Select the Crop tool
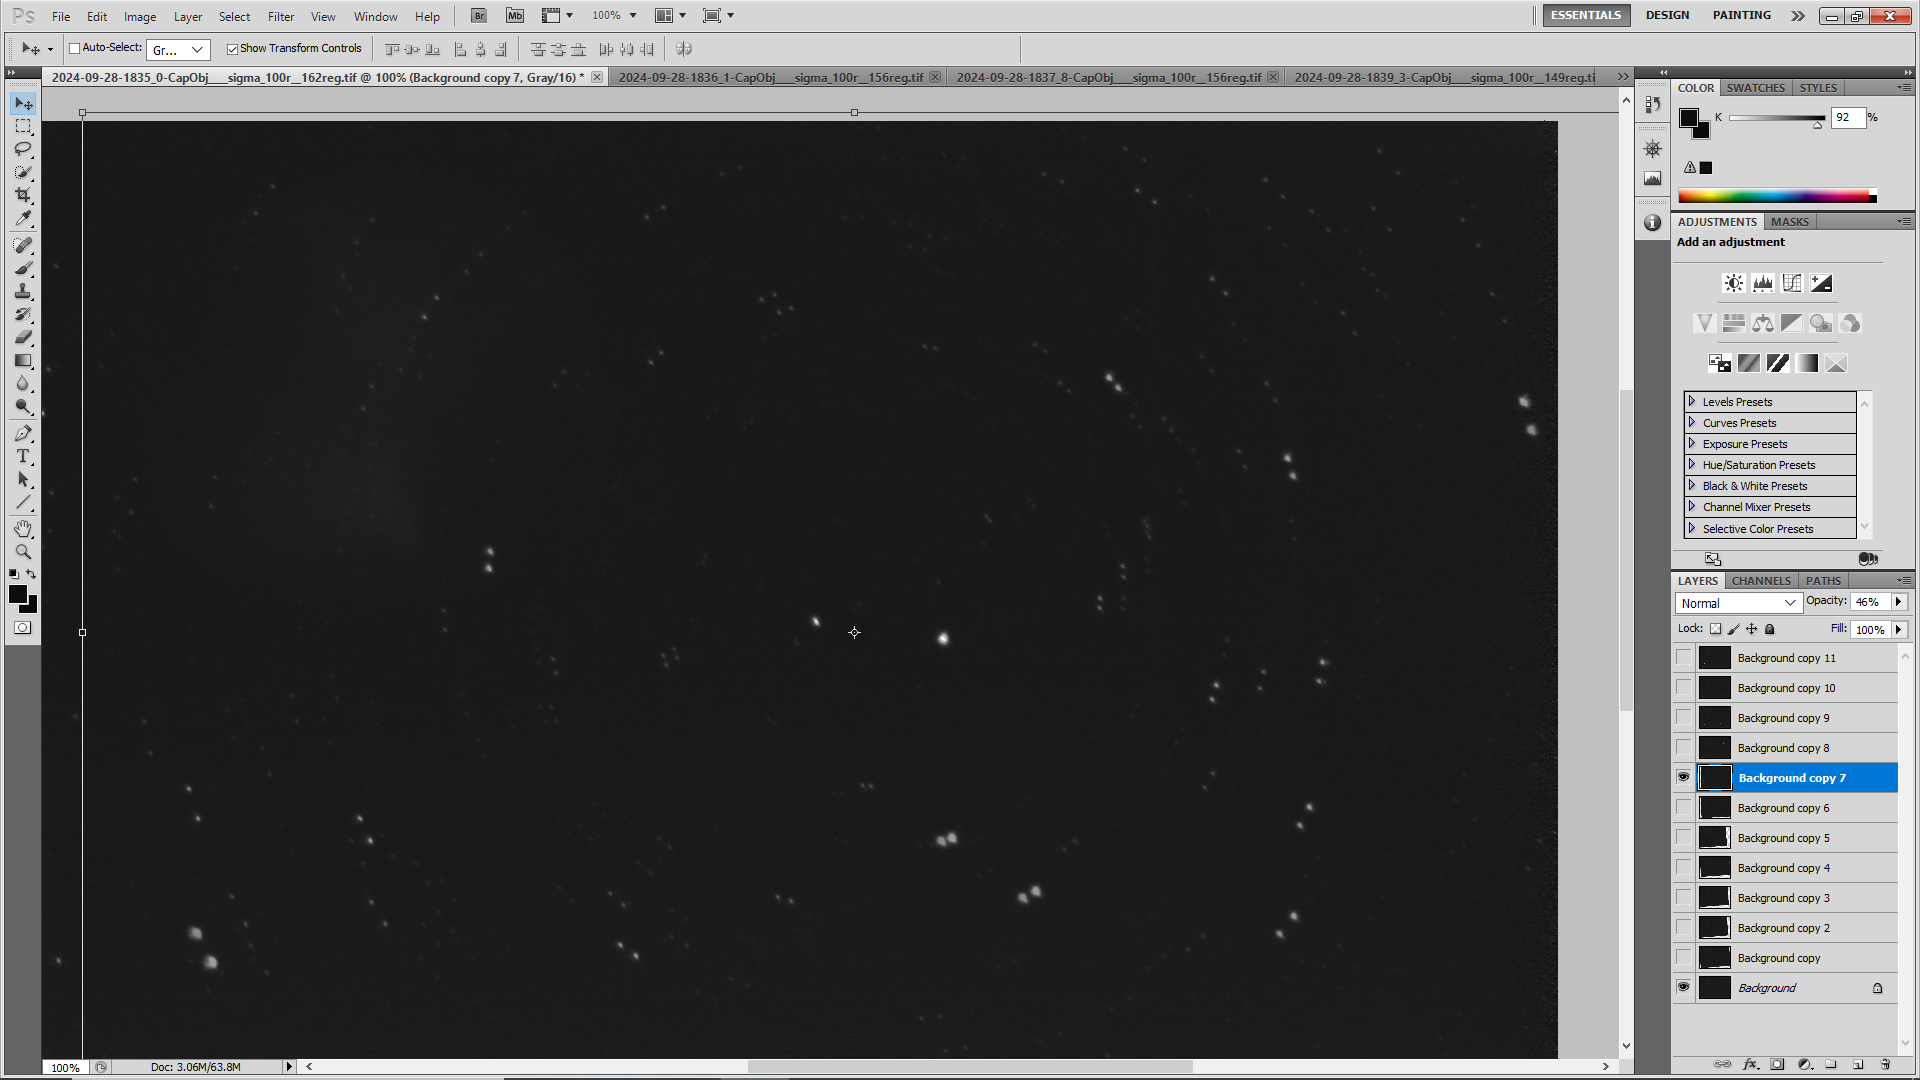This screenshot has height=1080, width=1920. 23,195
